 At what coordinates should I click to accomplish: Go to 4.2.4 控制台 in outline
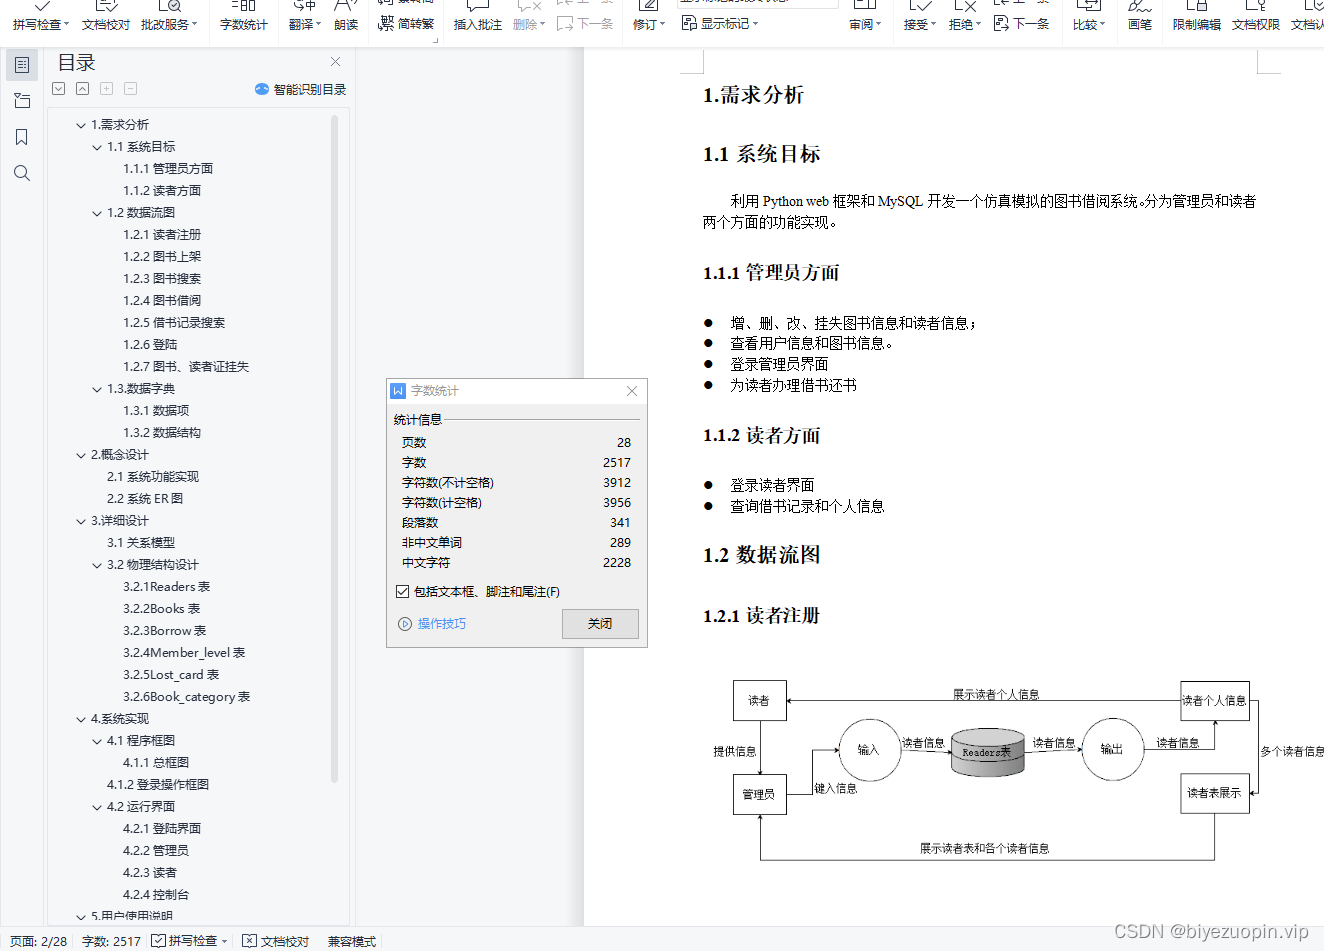pos(156,895)
